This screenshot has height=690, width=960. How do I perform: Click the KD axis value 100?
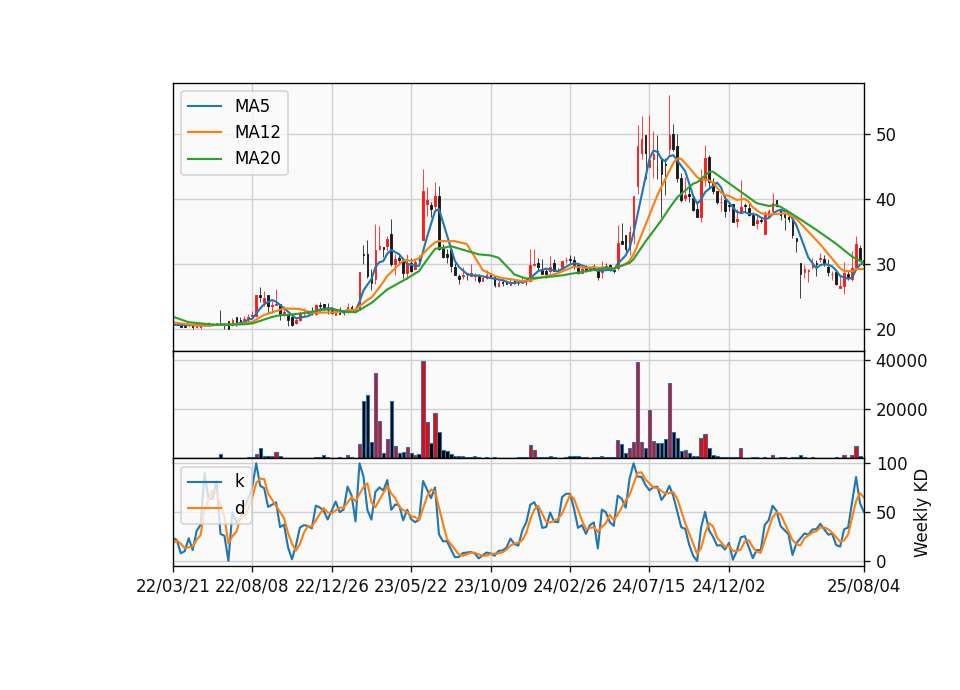(891, 464)
